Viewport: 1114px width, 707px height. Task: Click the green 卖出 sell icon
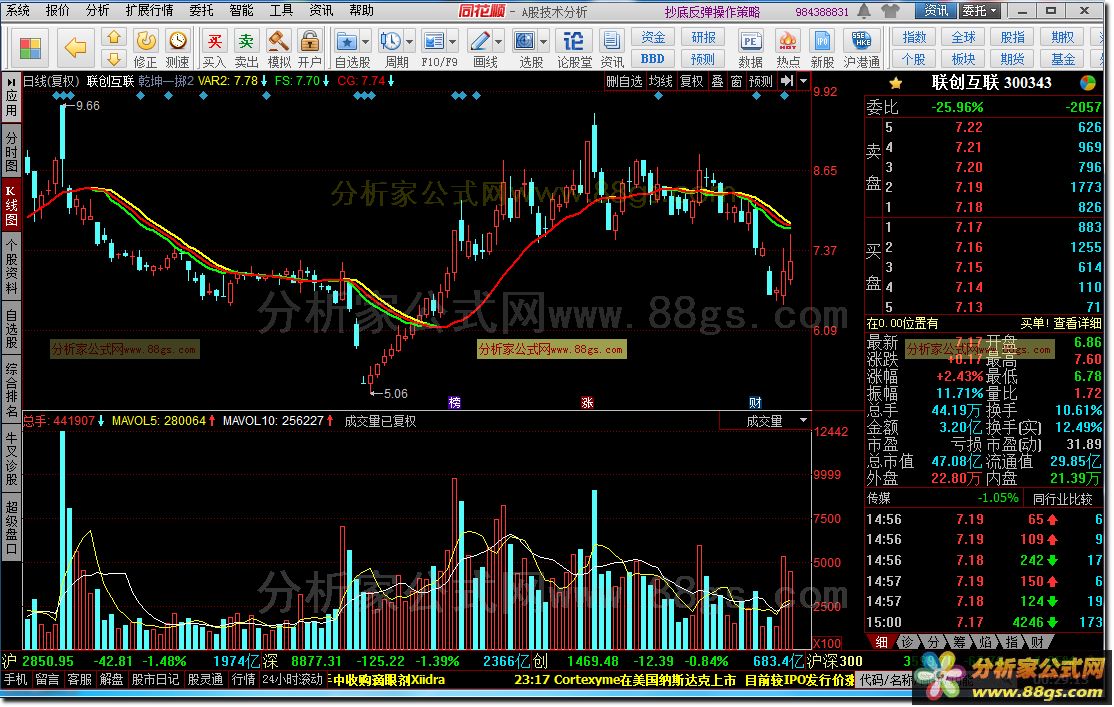(x=246, y=41)
